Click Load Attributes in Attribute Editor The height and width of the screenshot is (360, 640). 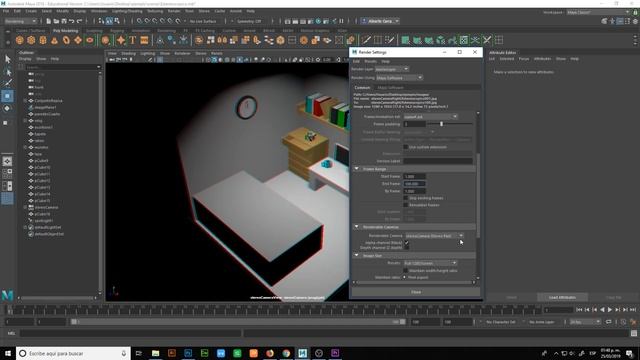562,297
